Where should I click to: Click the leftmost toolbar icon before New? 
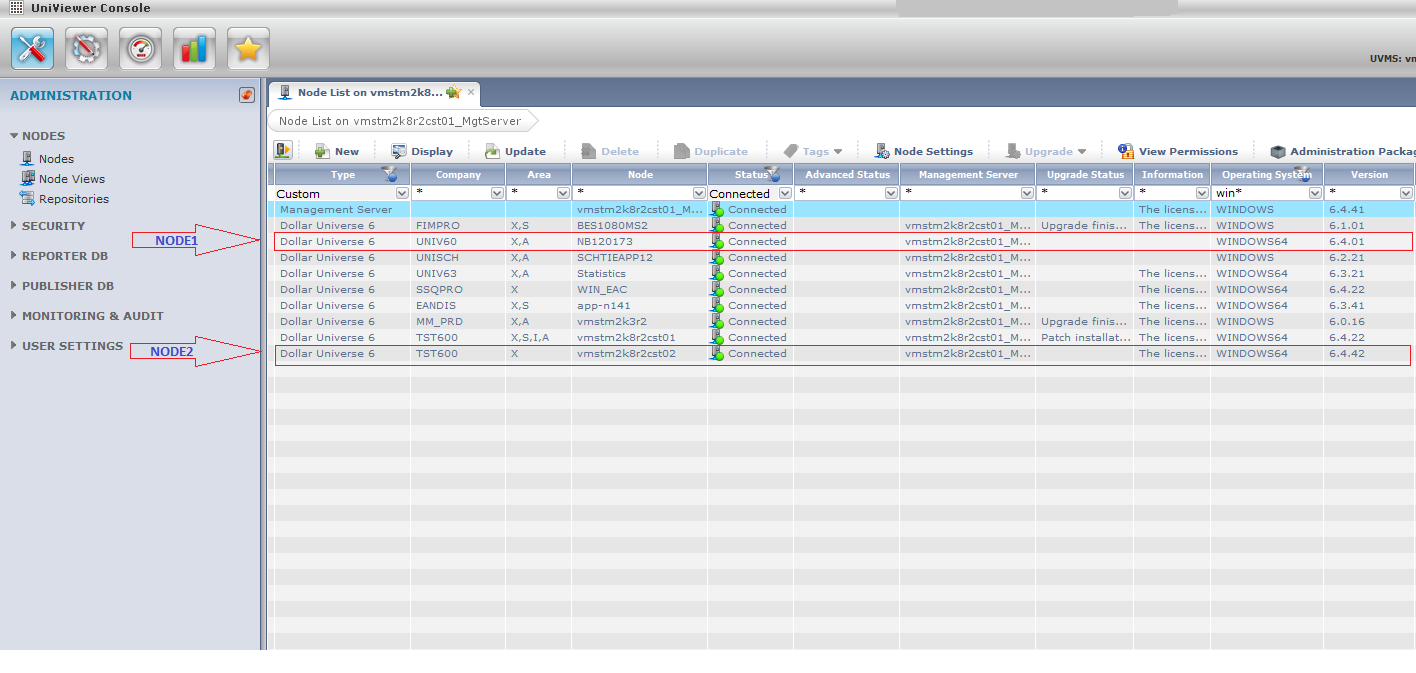point(283,151)
